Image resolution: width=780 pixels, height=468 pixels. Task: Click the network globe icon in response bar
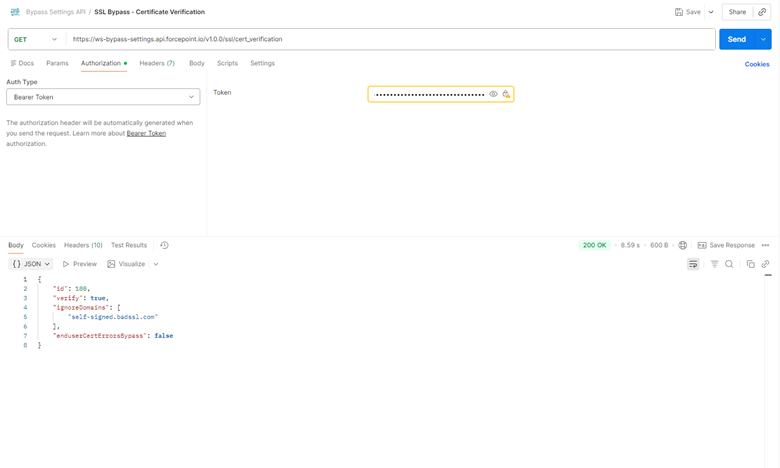(683, 245)
